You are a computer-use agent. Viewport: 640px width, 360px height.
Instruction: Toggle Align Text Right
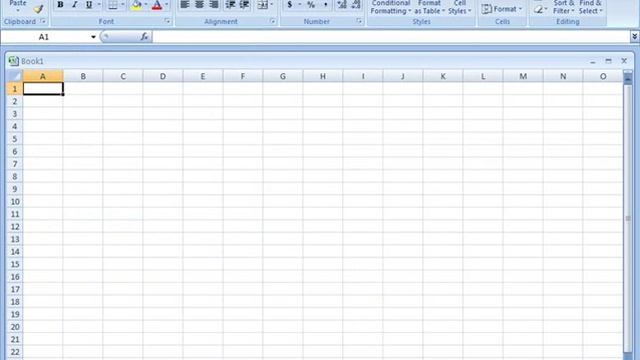213,5
